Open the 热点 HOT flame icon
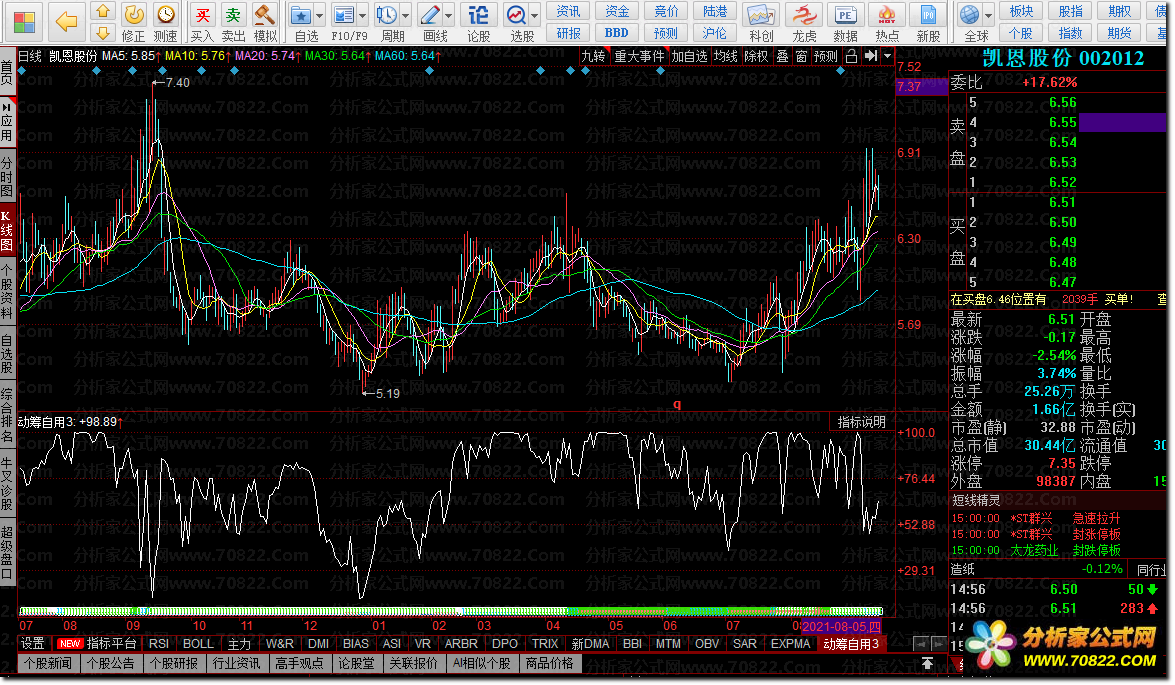Screen dimensions: 1175x685 coord(887,15)
